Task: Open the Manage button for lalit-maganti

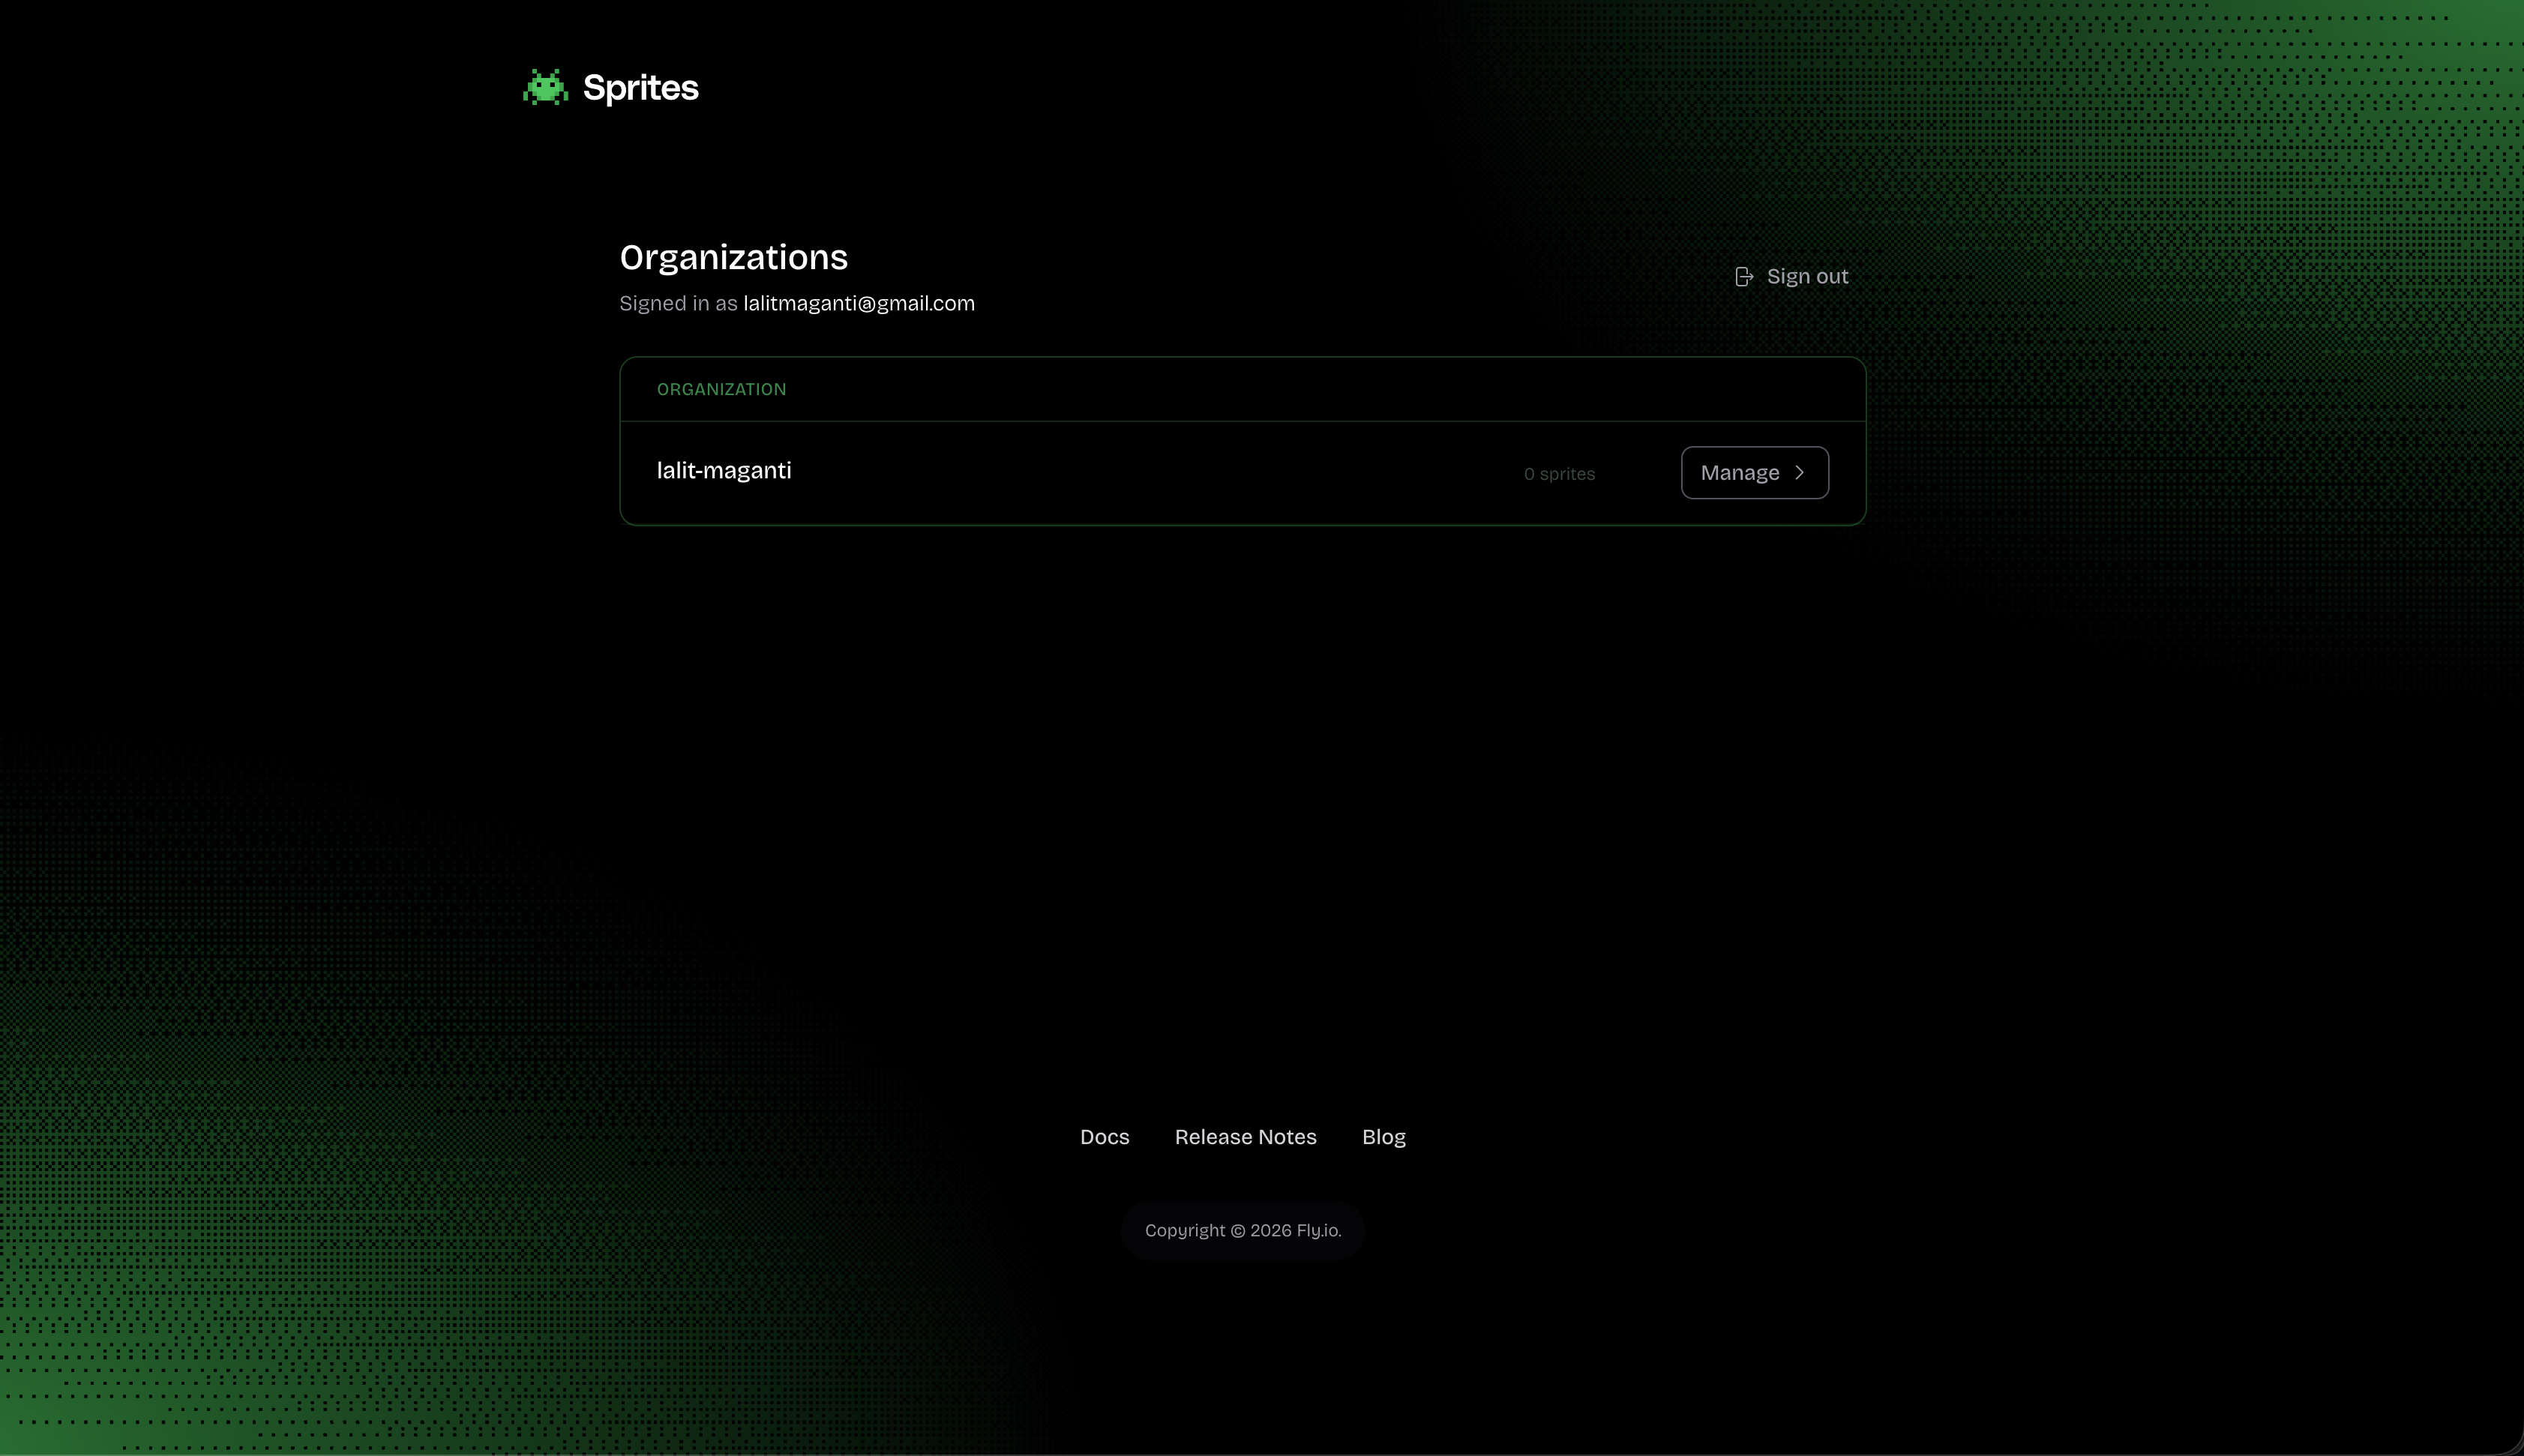Action: 1754,473
